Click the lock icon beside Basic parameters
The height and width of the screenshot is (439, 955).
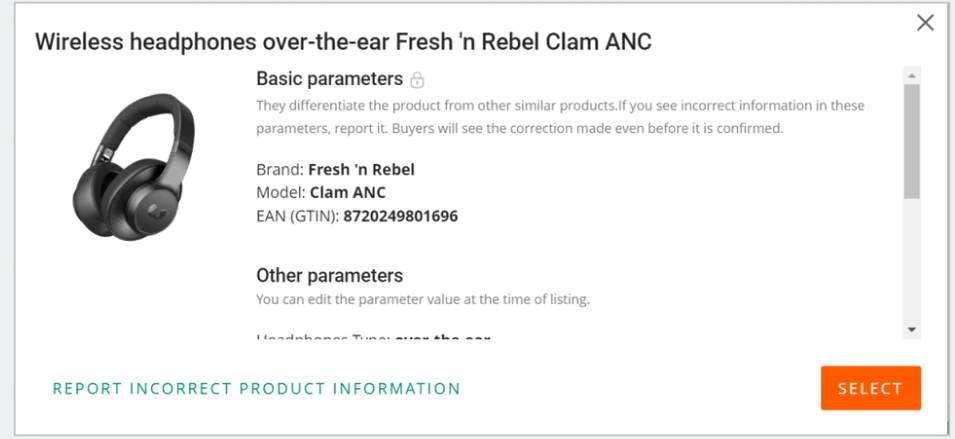tap(418, 79)
